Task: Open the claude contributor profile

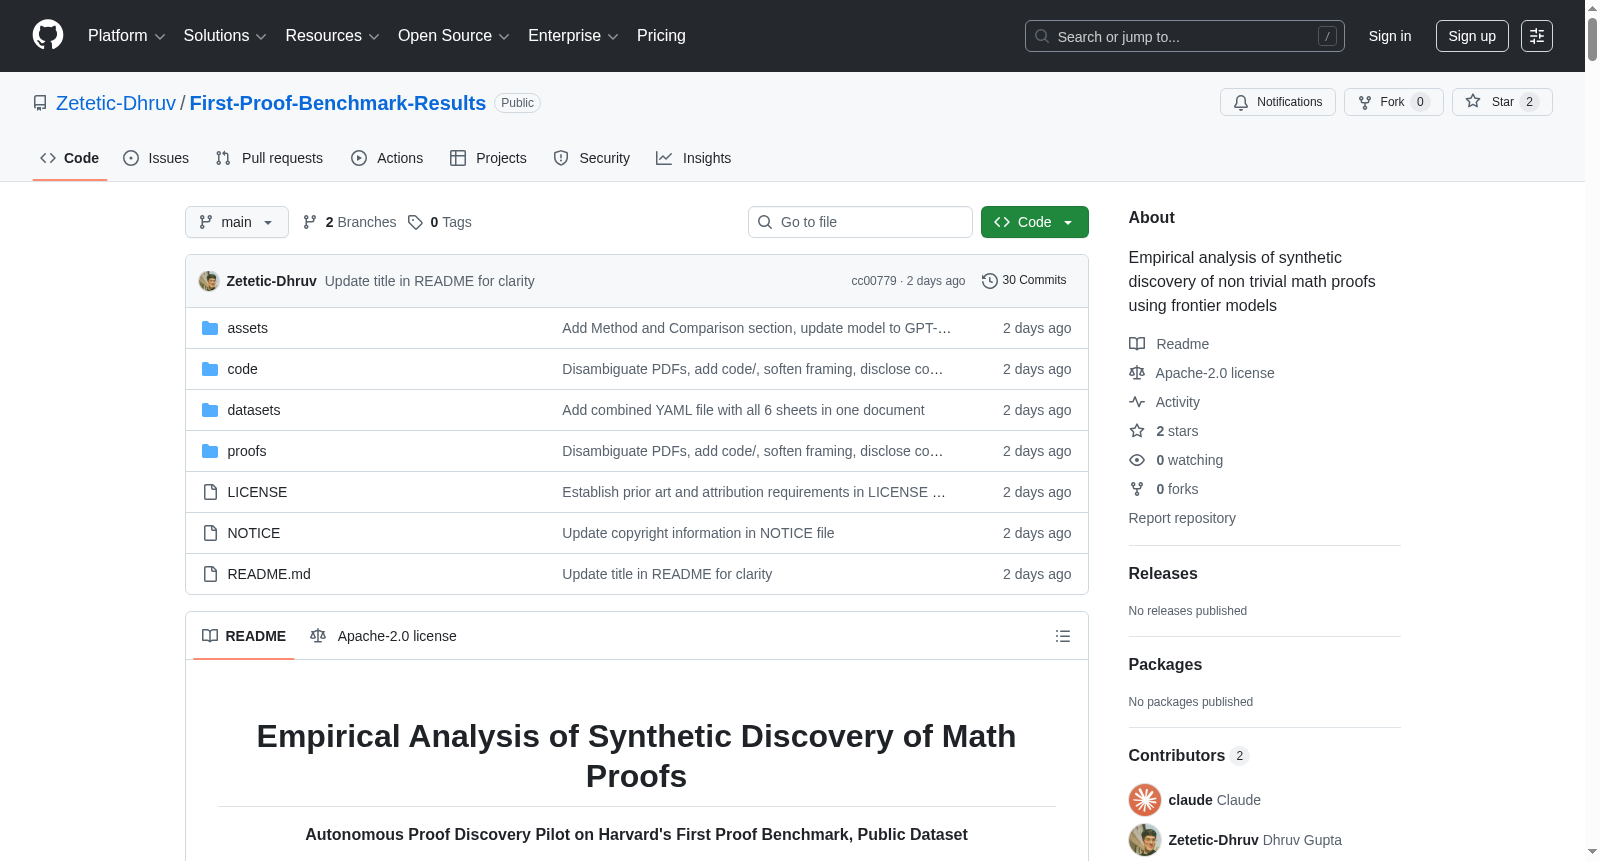Action: 1215,800
